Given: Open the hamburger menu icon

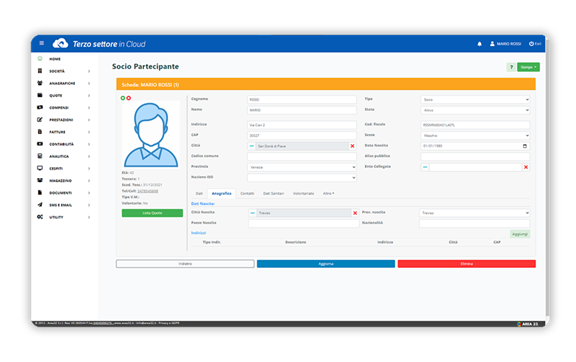Looking at the screenshot, I should coord(42,43).
